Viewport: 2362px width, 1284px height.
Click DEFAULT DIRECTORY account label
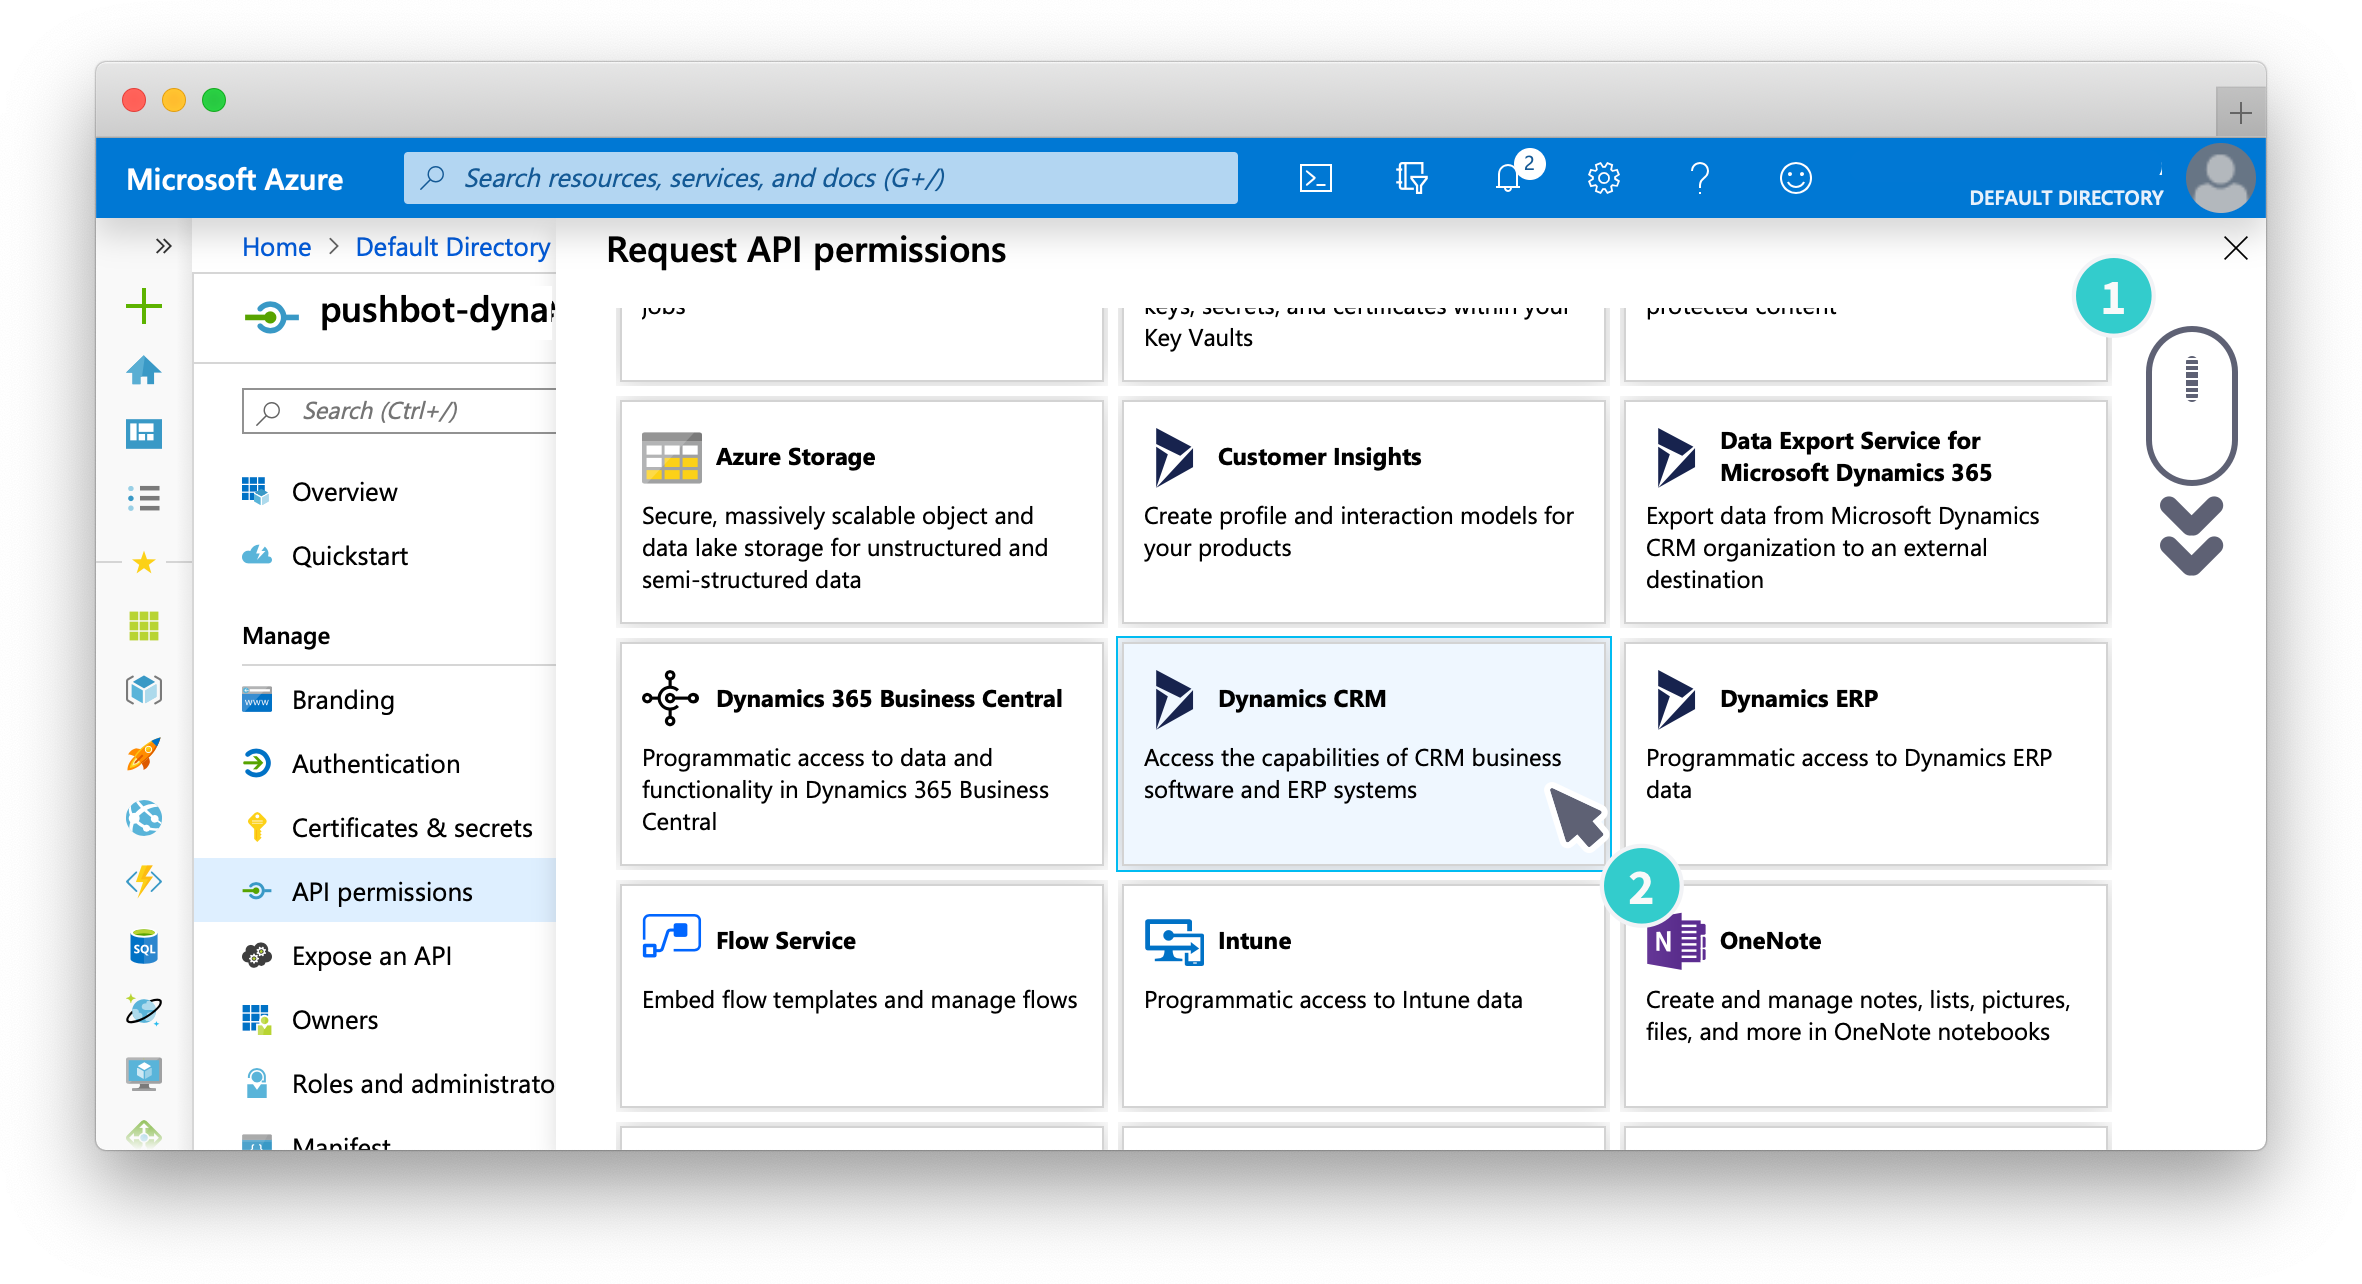pyautogui.click(x=2065, y=198)
